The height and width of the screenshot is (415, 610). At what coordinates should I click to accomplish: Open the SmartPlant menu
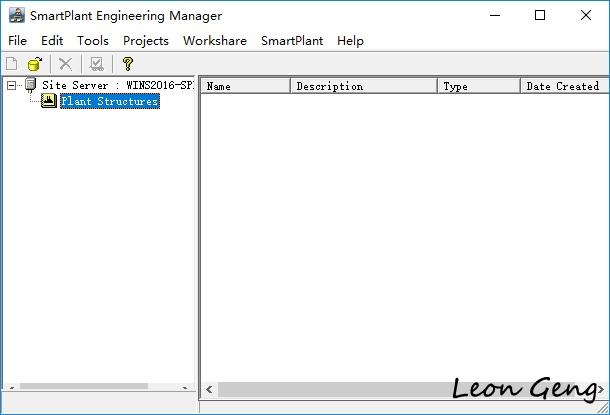[292, 40]
